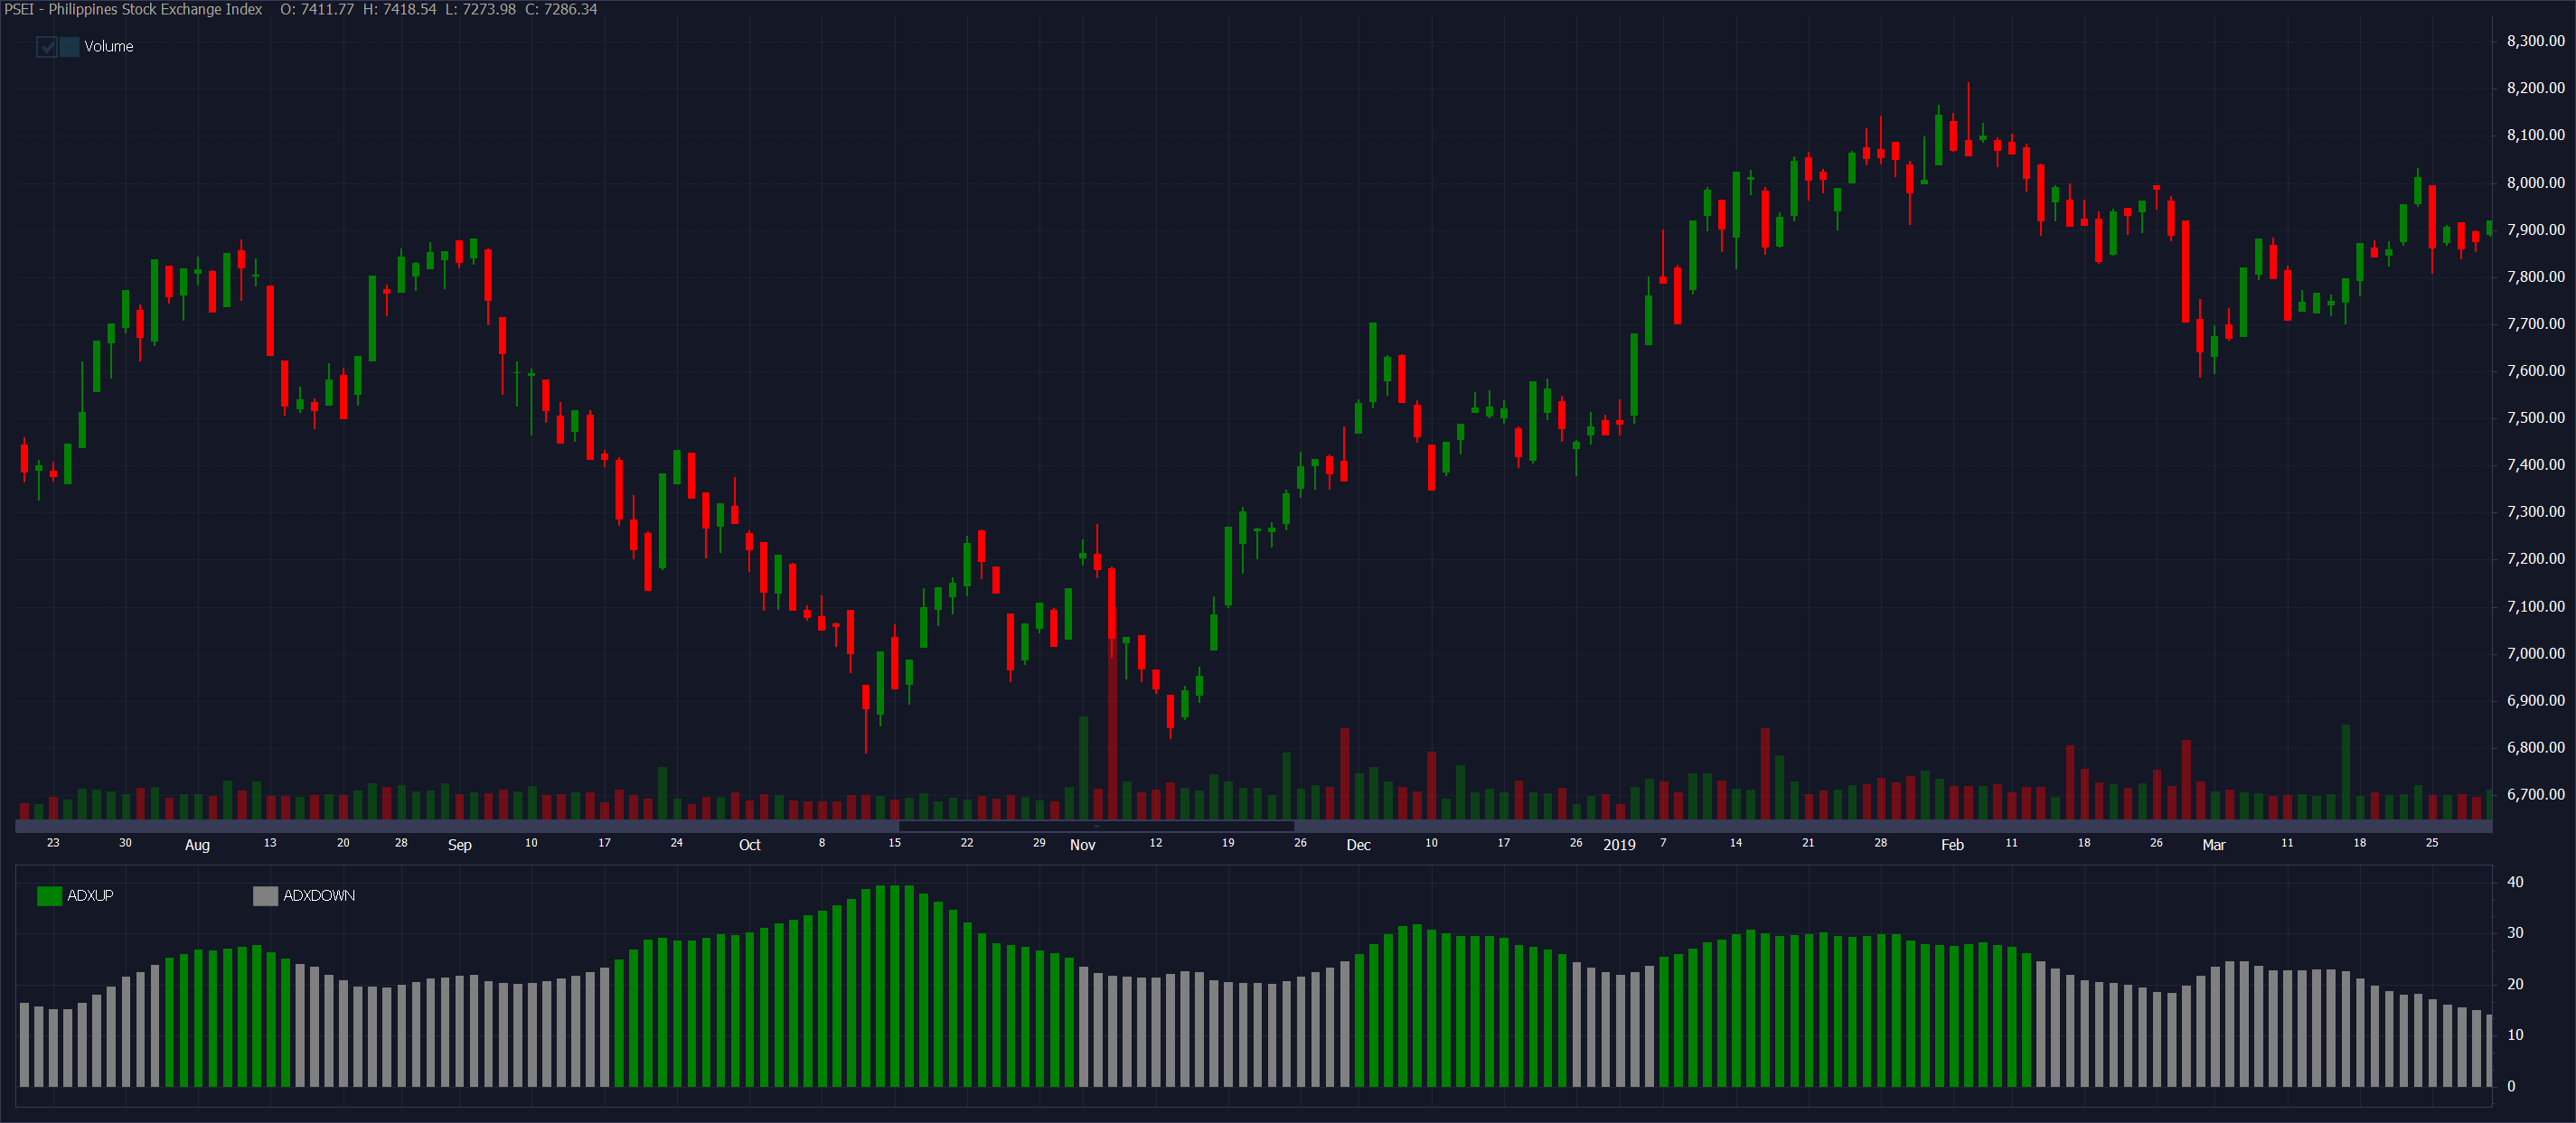Select the ADXDOWN legend label

tap(319, 896)
